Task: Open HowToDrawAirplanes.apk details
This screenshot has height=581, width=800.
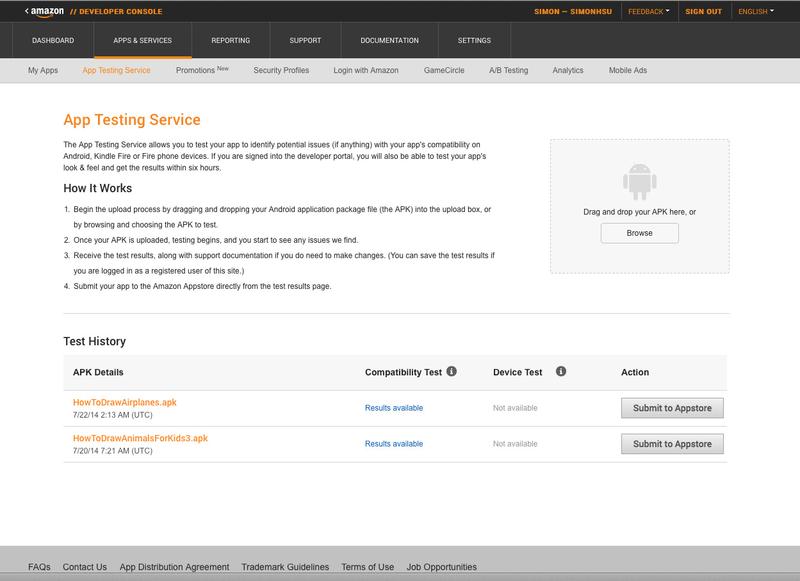Action: click(x=124, y=402)
